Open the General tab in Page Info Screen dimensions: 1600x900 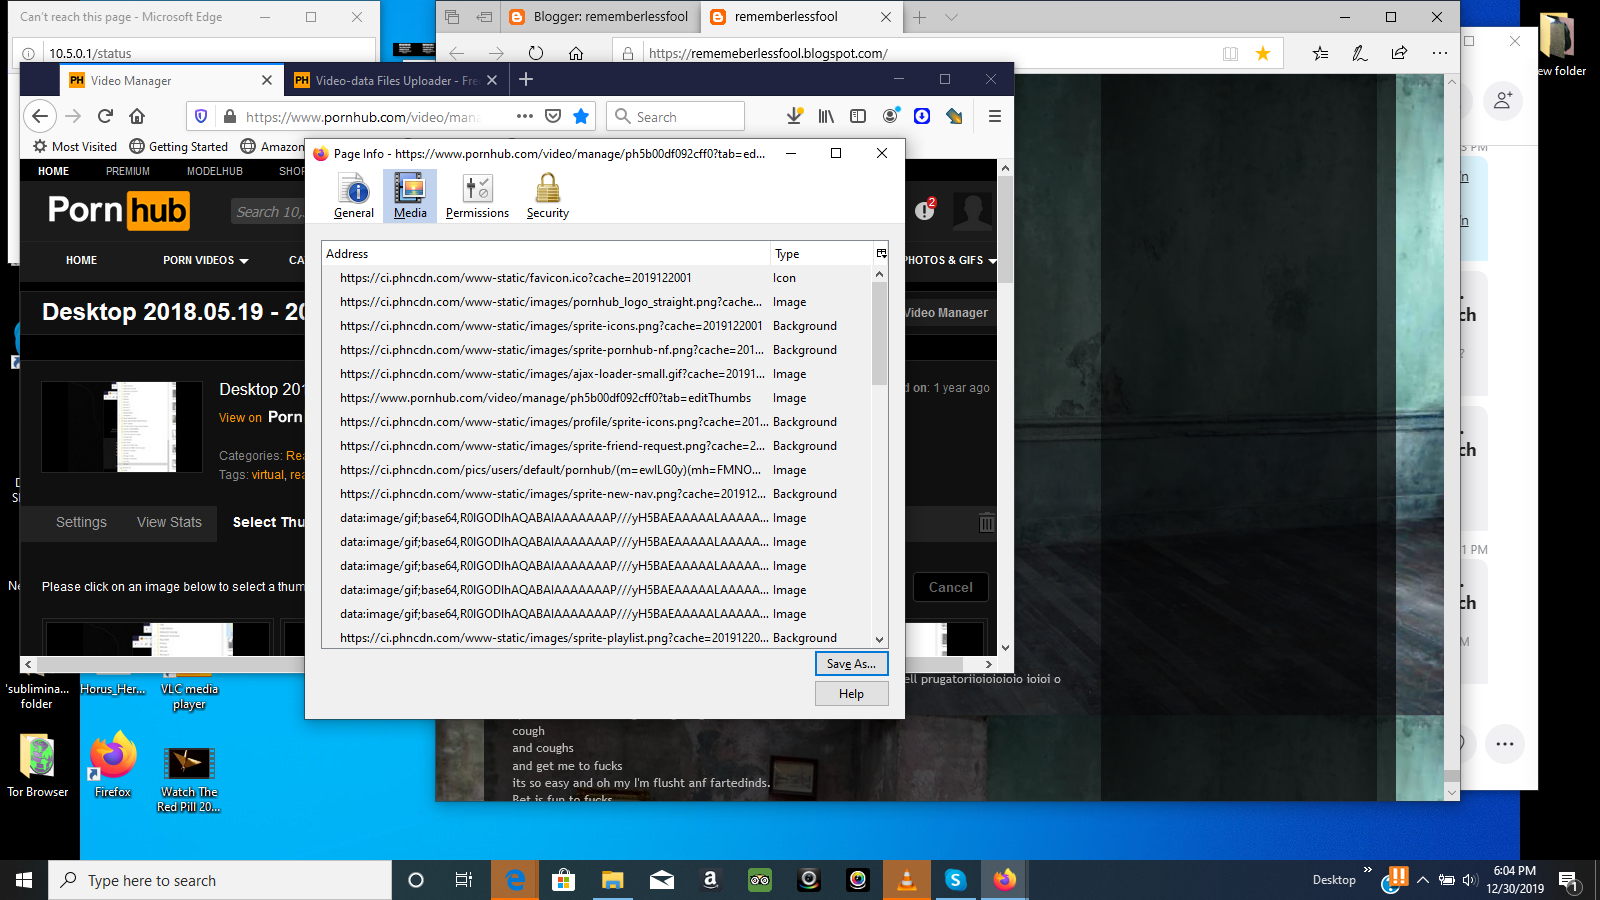[354, 196]
